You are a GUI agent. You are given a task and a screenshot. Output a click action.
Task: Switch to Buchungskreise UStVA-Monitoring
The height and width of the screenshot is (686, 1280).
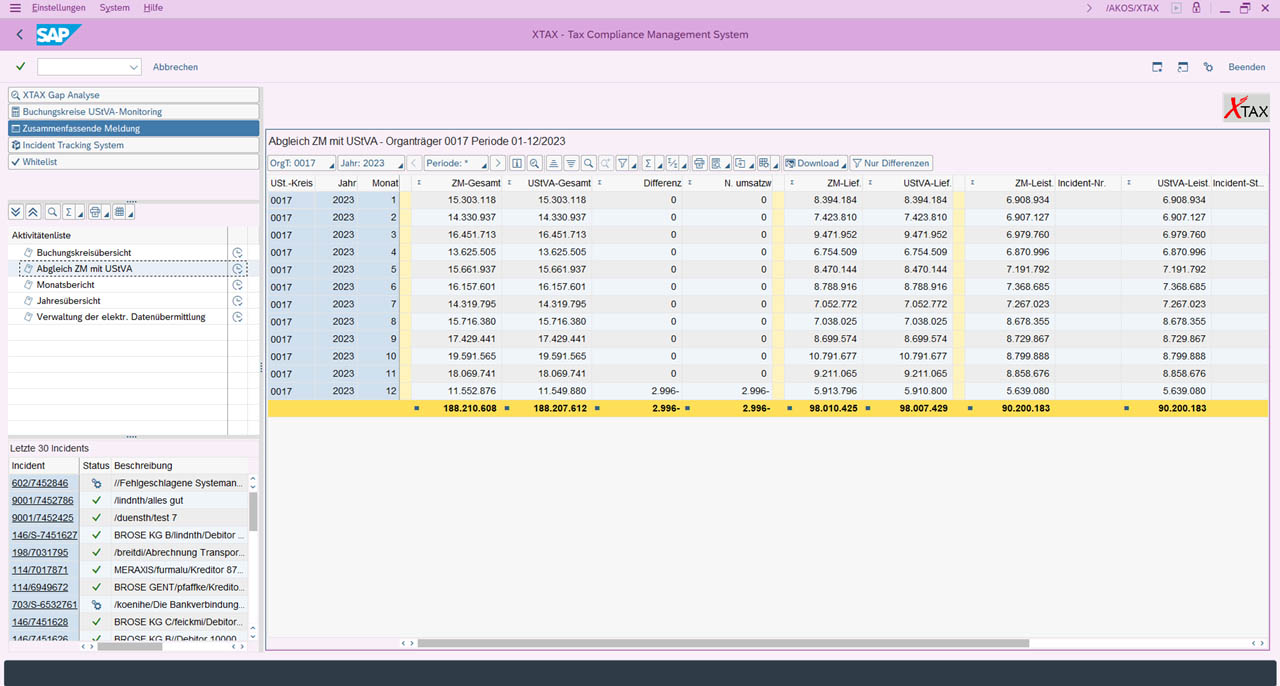tap(133, 112)
